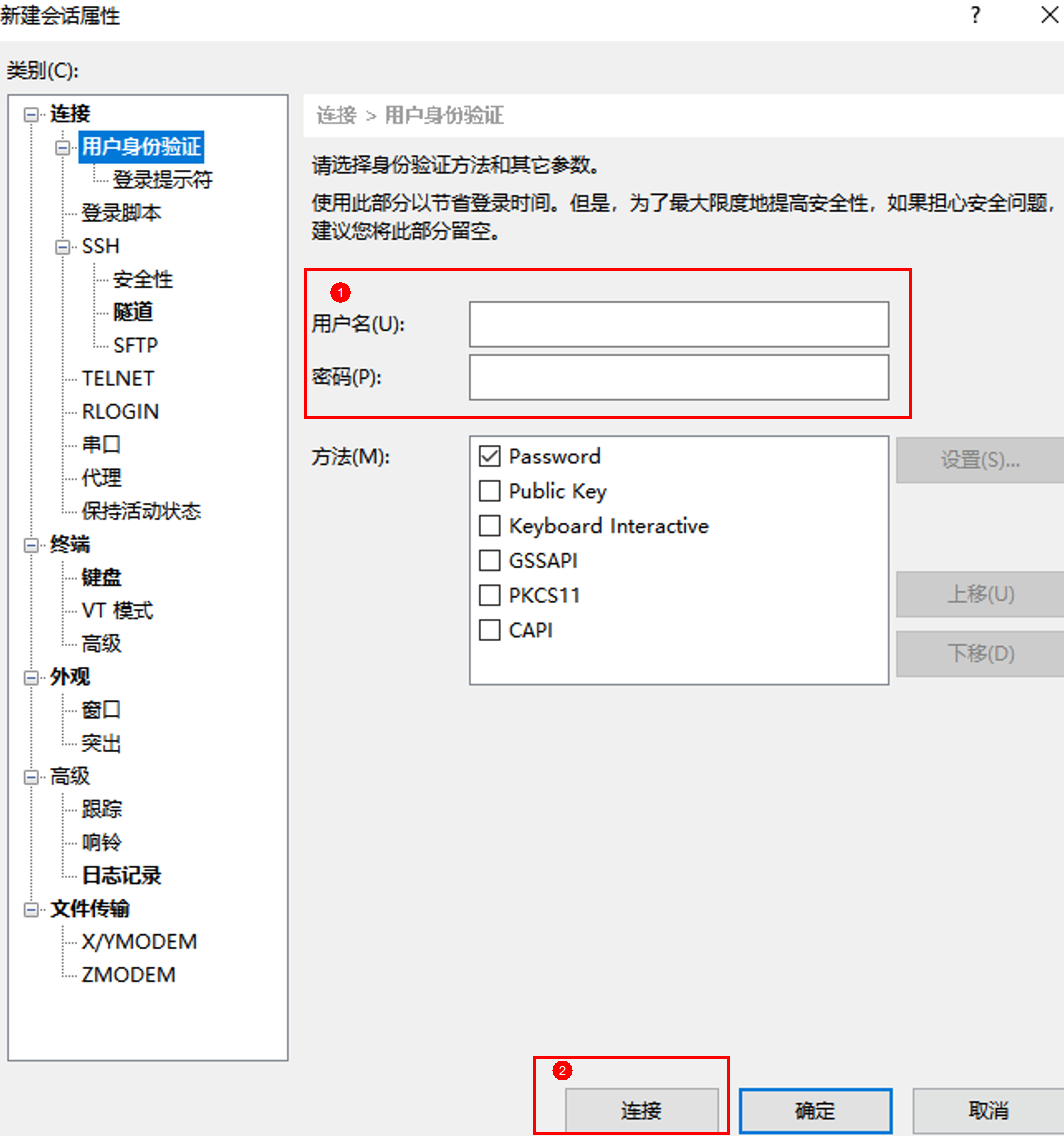
Task: Confirm with the 确定 button
Action: click(815, 1110)
